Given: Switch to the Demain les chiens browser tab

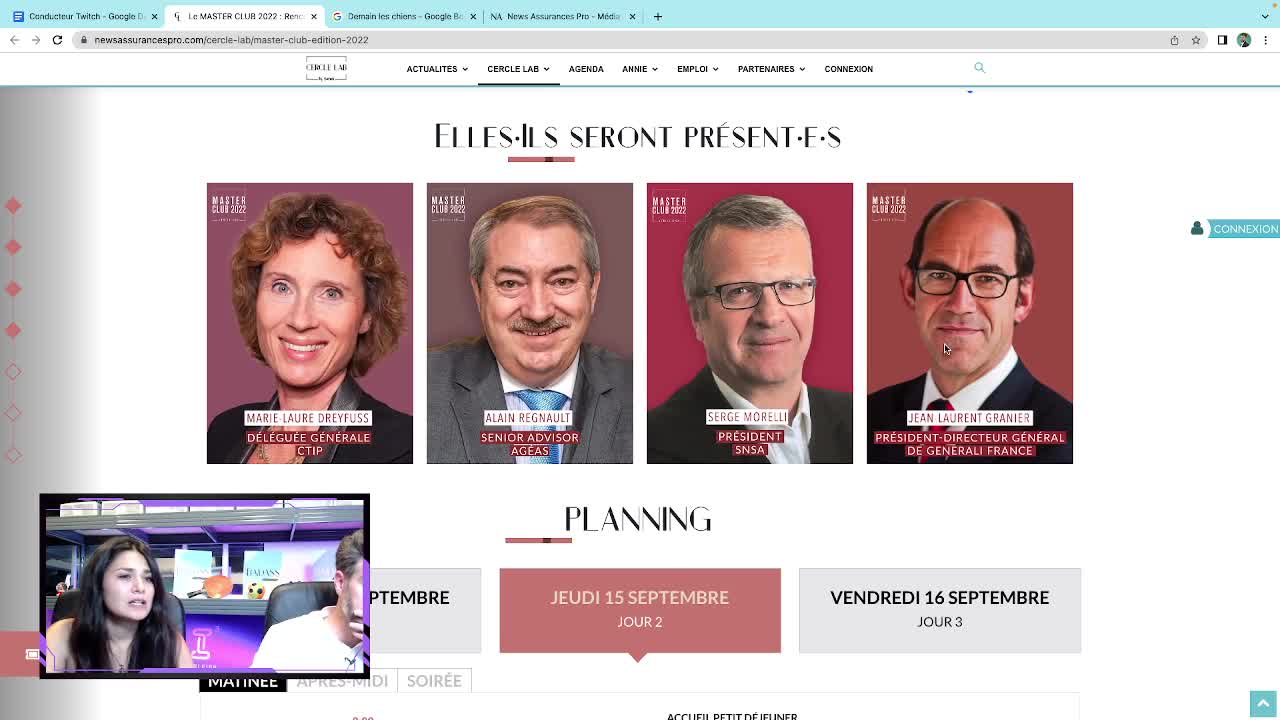Looking at the screenshot, I should point(400,16).
